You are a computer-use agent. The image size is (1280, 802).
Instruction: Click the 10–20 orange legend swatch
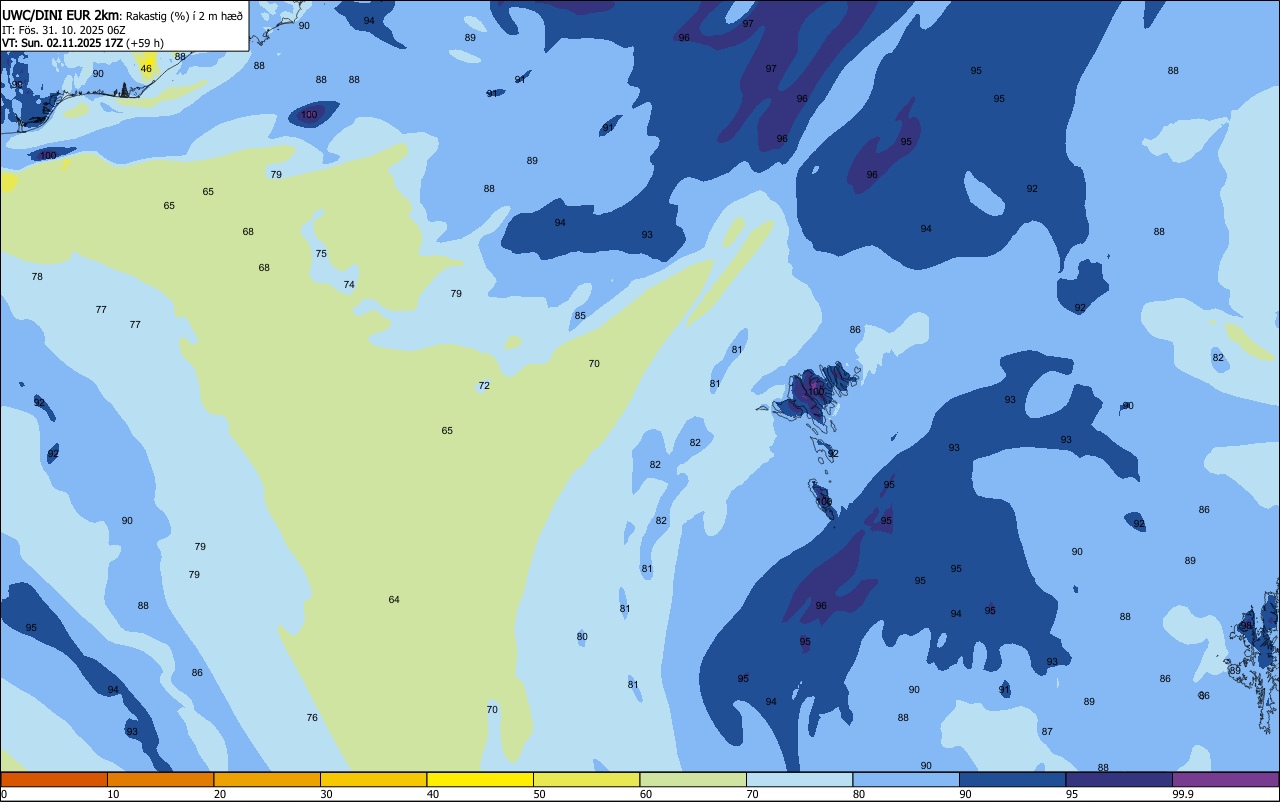point(160,779)
